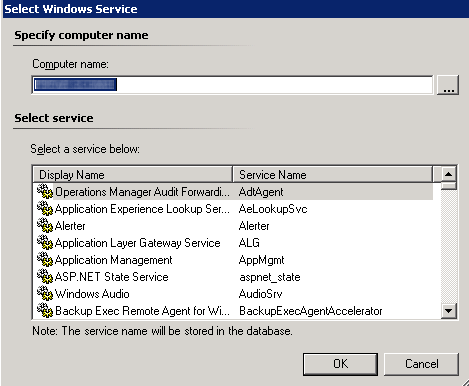Confirm selection with the OK button
Screen dimensions: 469x386
point(340,364)
